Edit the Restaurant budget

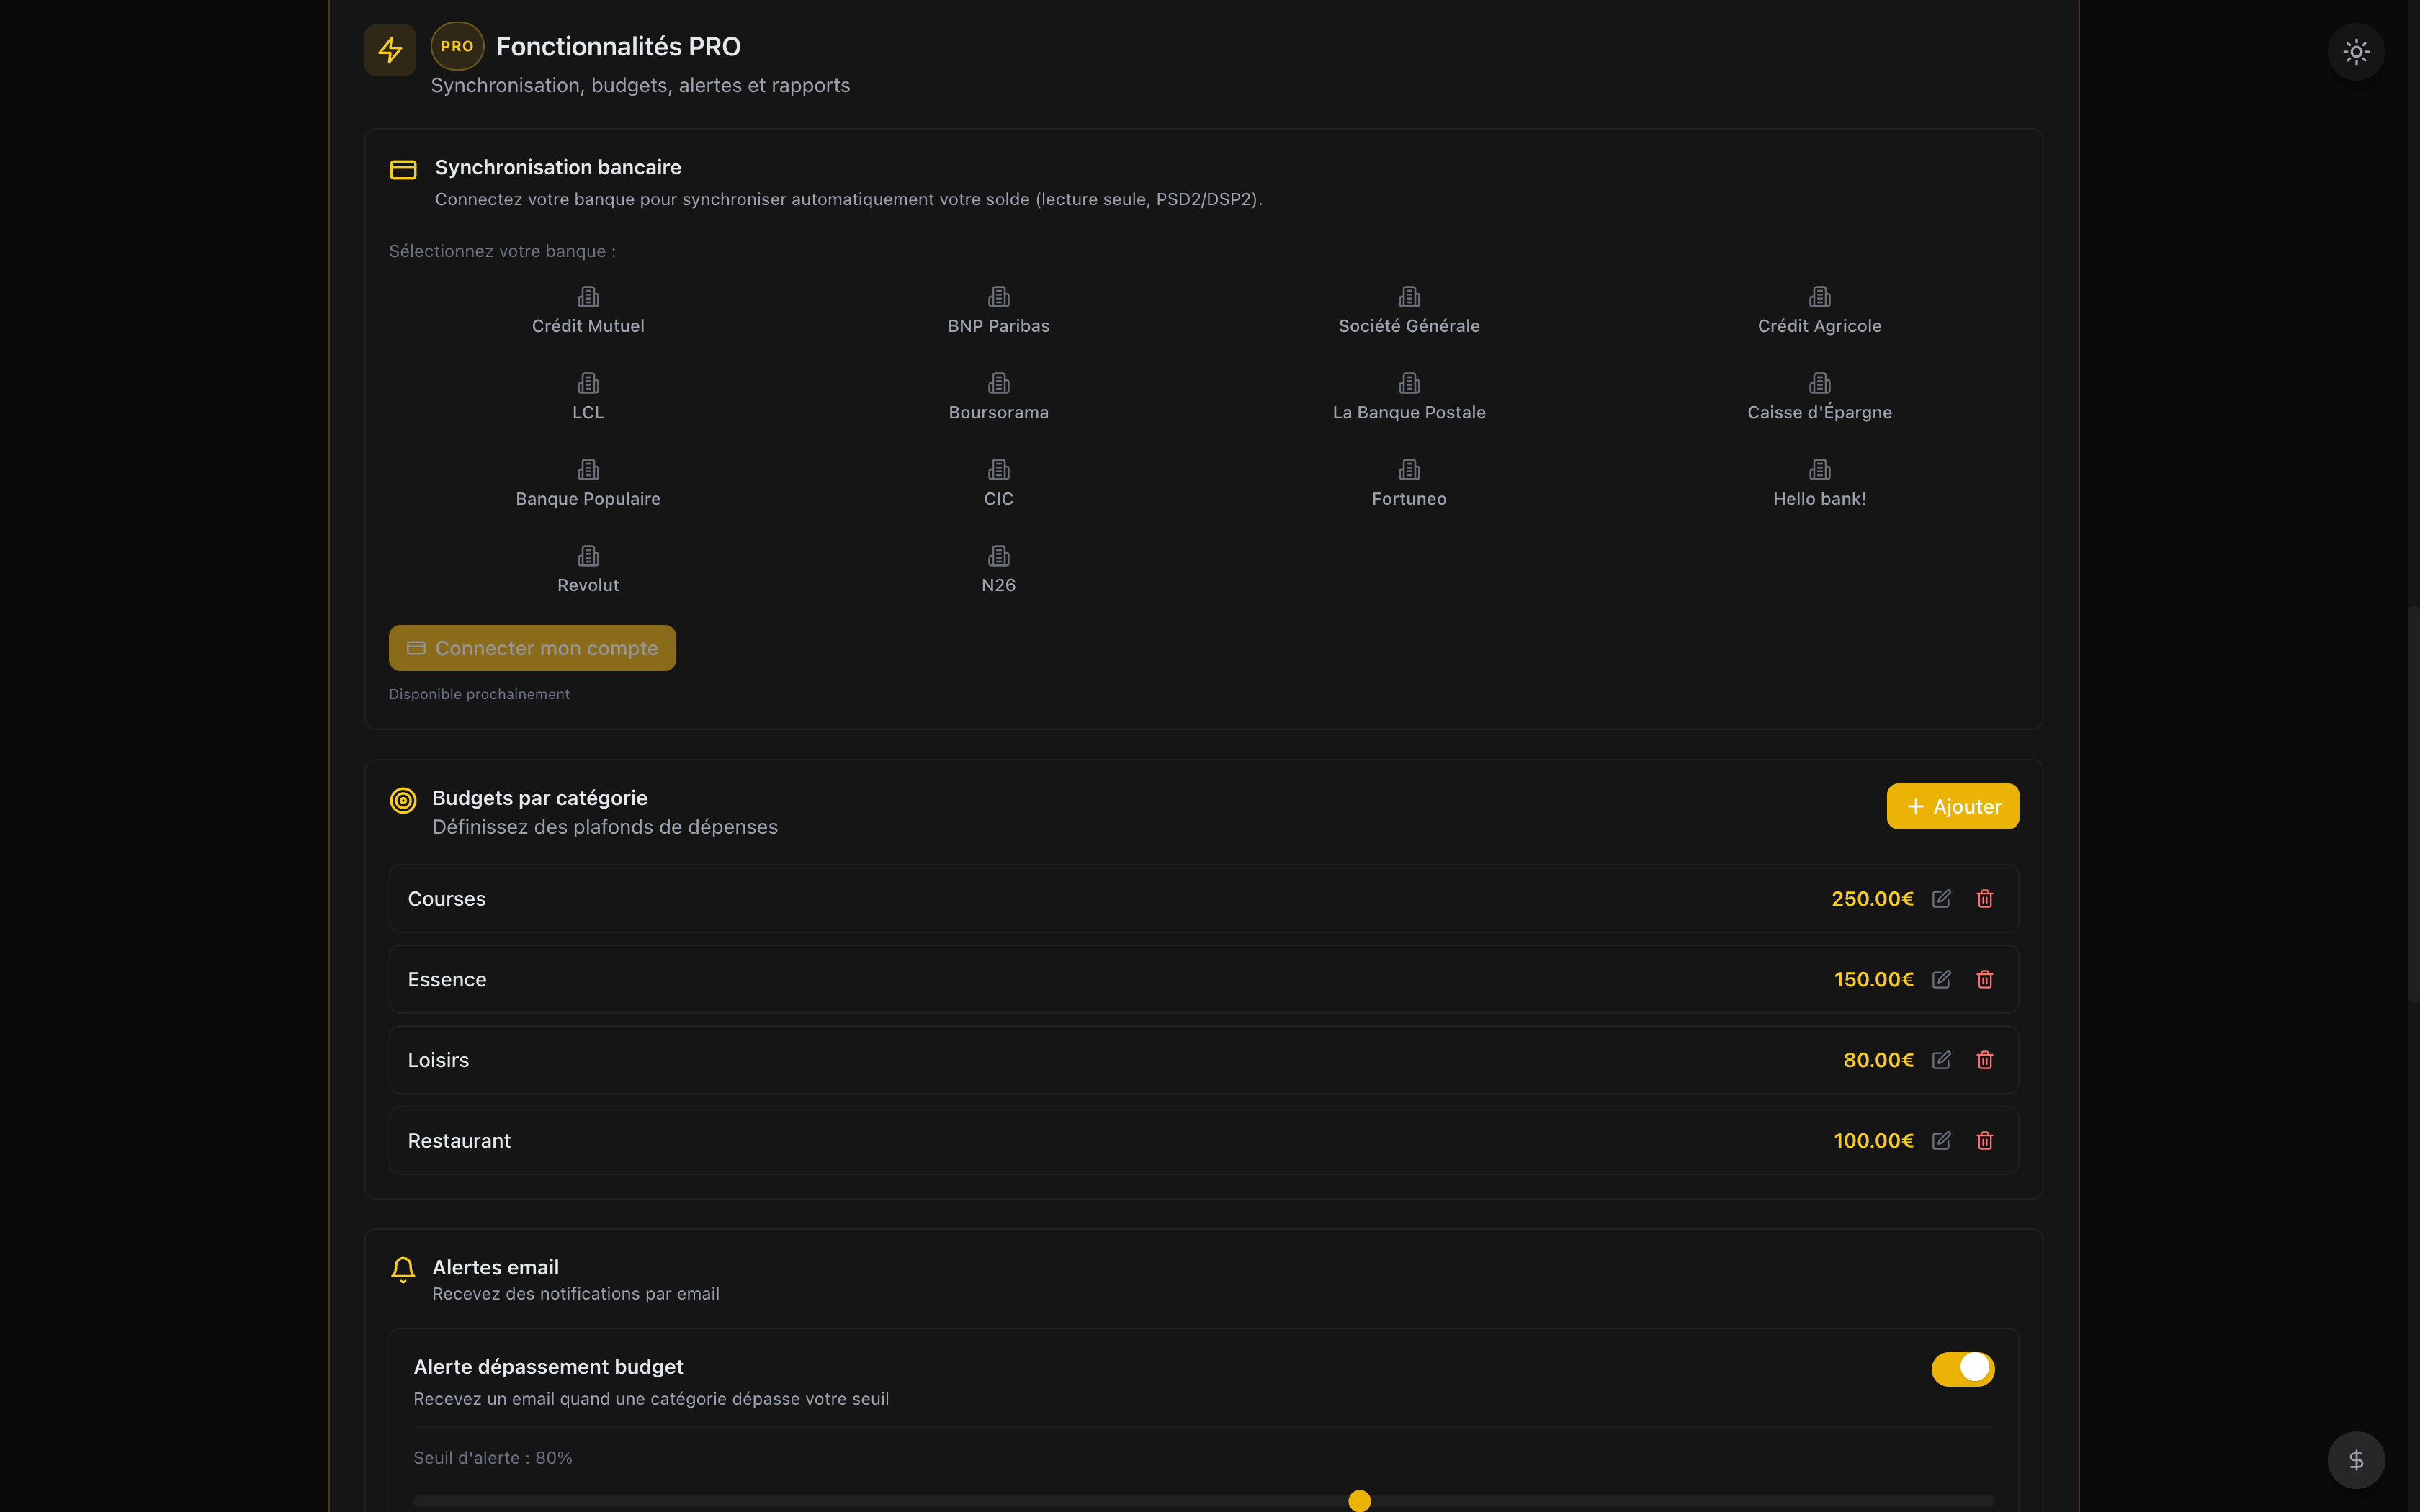pos(1941,1141)
